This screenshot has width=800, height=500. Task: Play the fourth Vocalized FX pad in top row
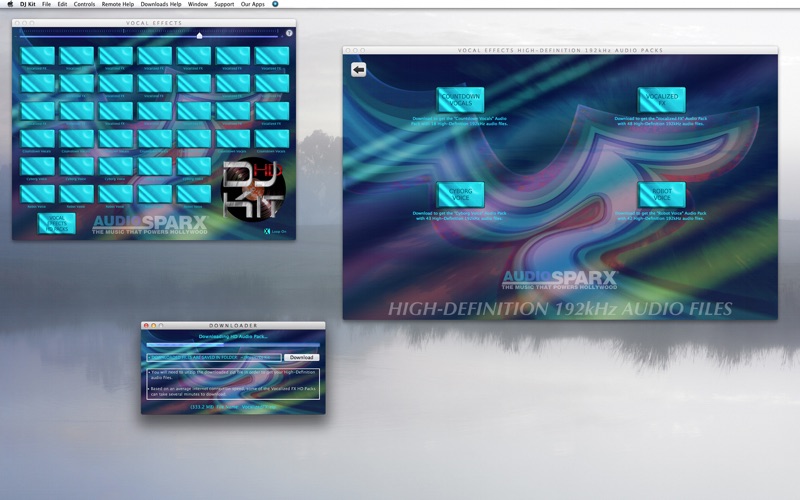(155, 56)
